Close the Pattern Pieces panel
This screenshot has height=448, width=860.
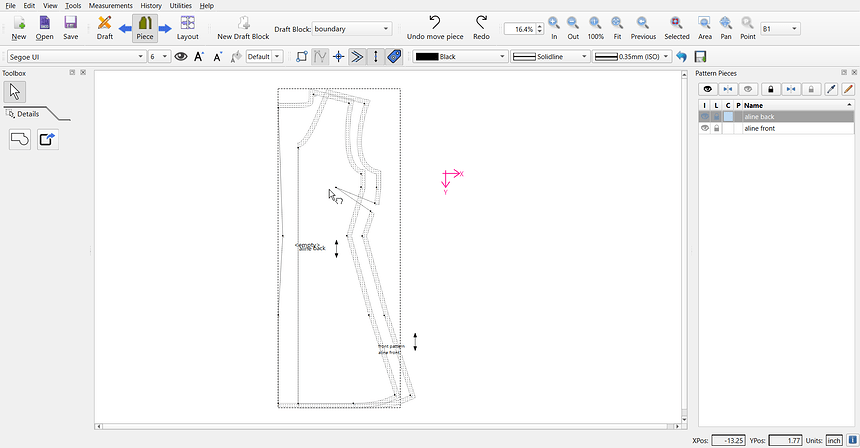point(853,72)
